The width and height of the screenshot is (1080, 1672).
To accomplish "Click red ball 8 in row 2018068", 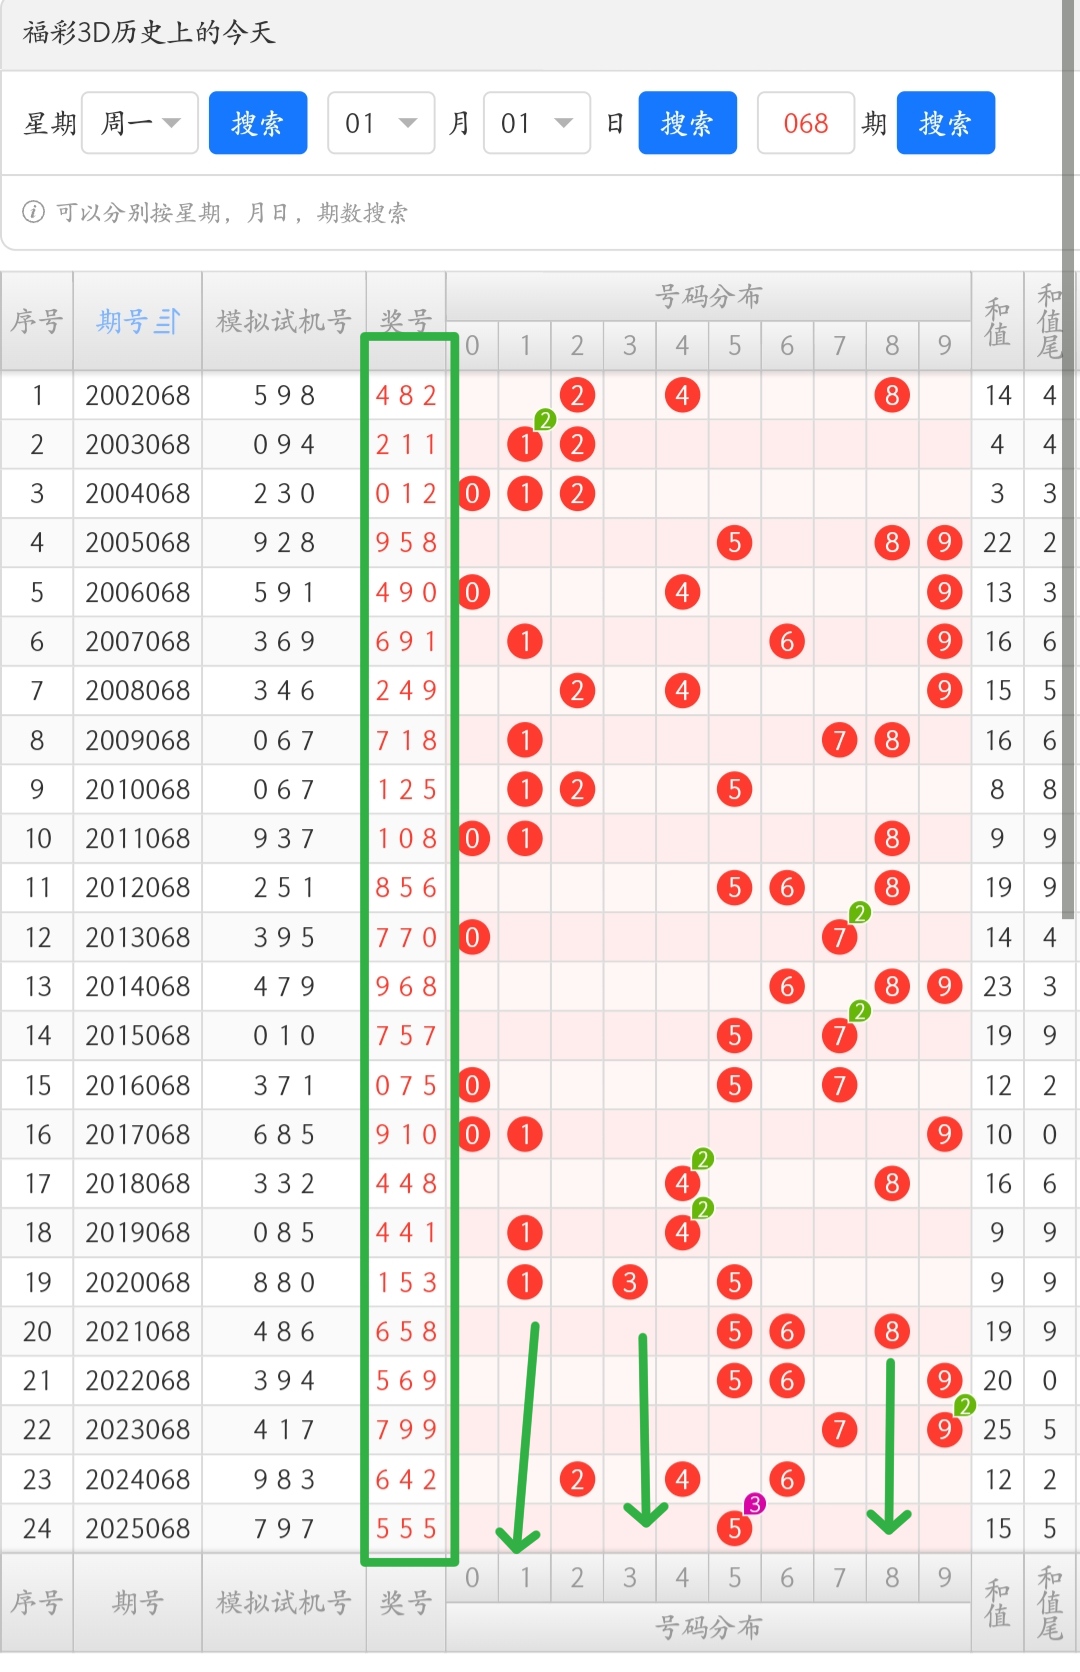I will pos(892,1184).
